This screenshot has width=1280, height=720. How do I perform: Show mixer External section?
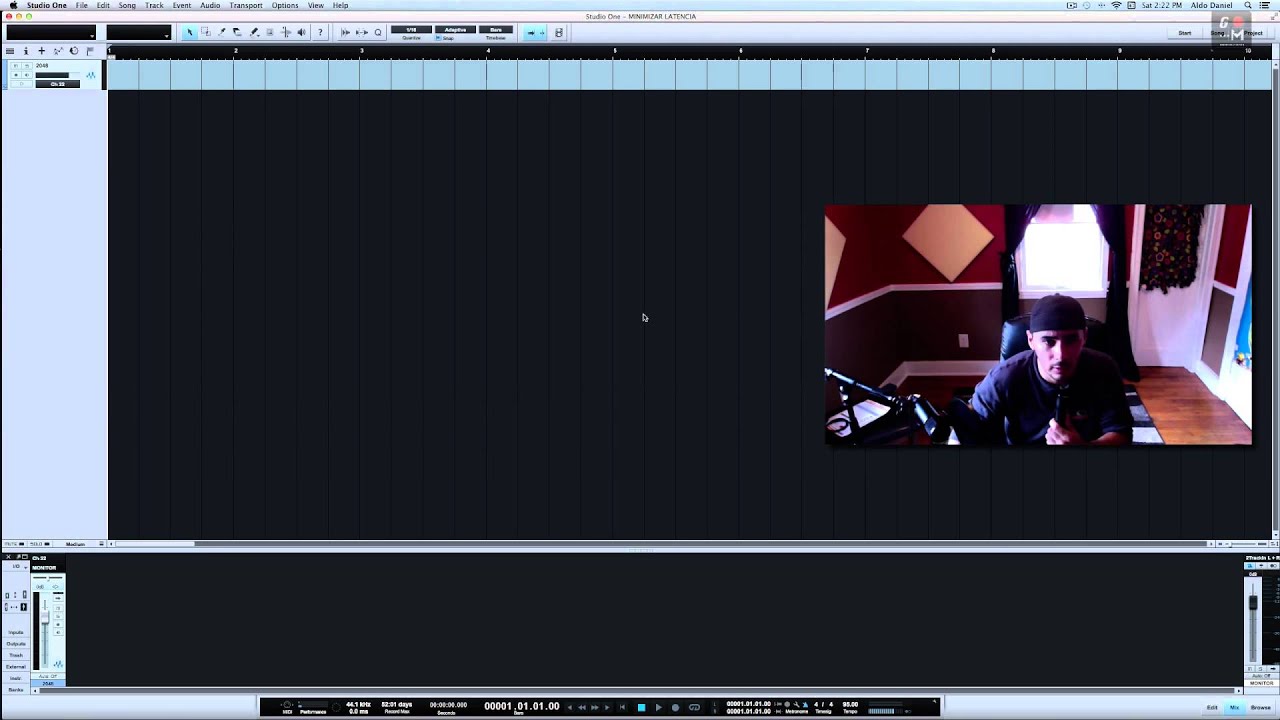(16, 667)
